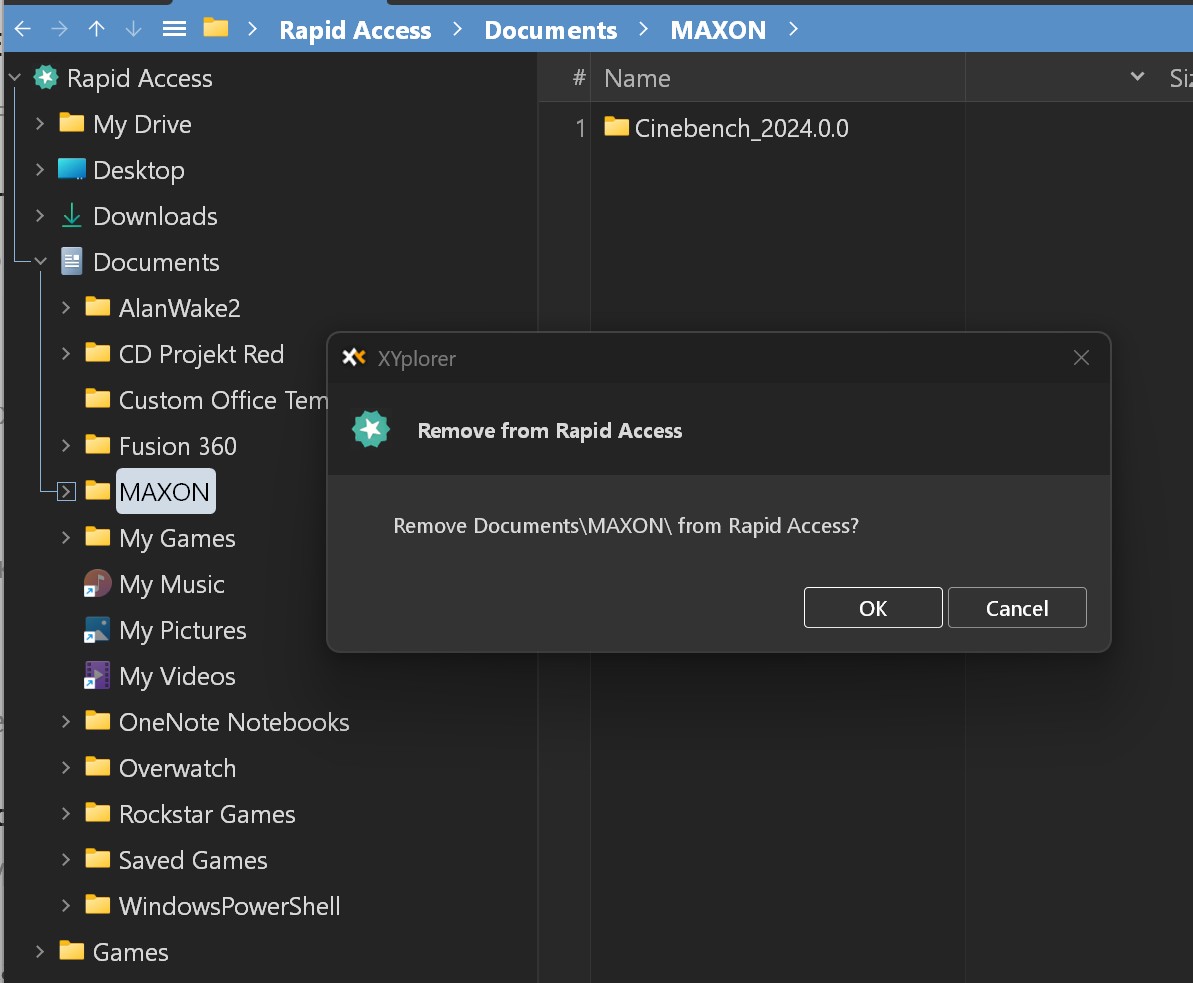Click the My Music folder icon
1193x983 pixels.
97,584
